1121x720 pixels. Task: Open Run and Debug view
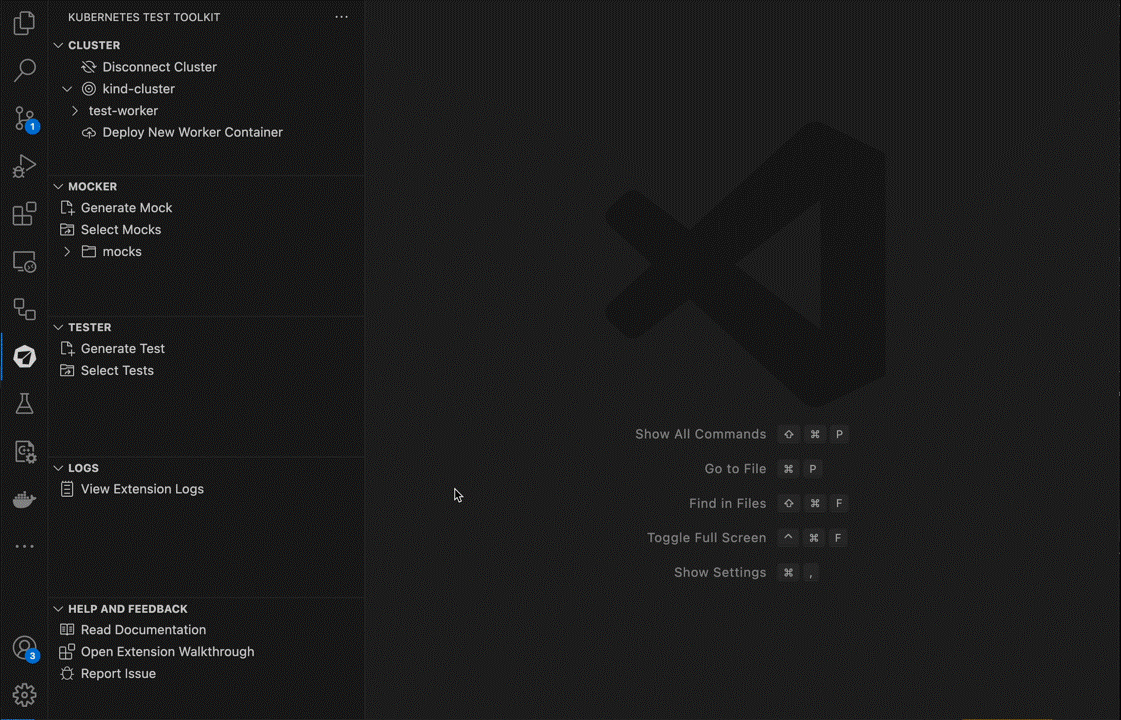tap(24, 167)
